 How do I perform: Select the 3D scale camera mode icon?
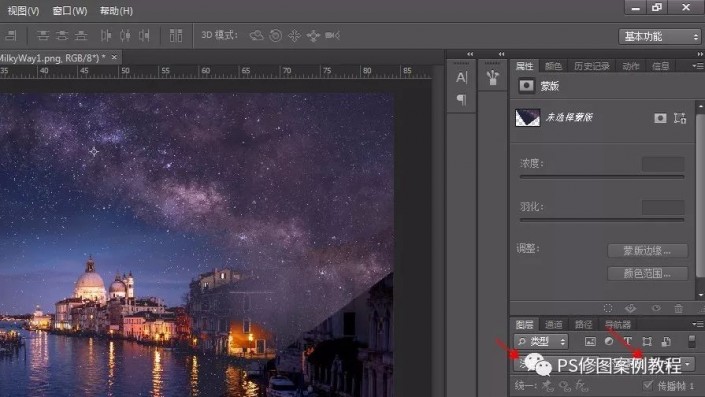click(x=332, y=35)
